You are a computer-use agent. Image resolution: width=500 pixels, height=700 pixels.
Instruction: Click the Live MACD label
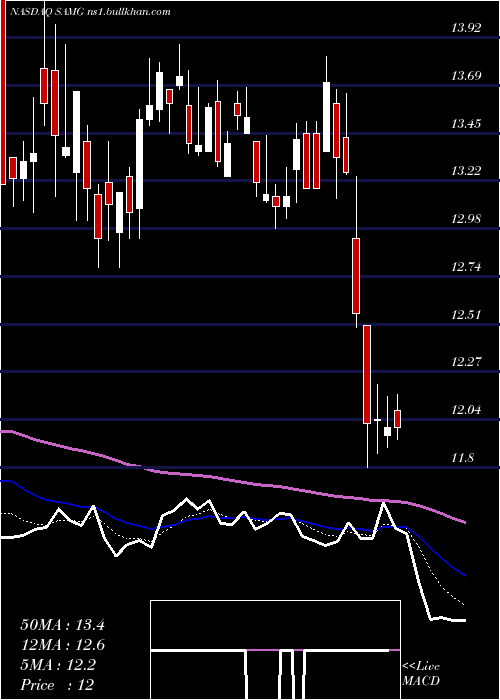[x=421, y=674]
